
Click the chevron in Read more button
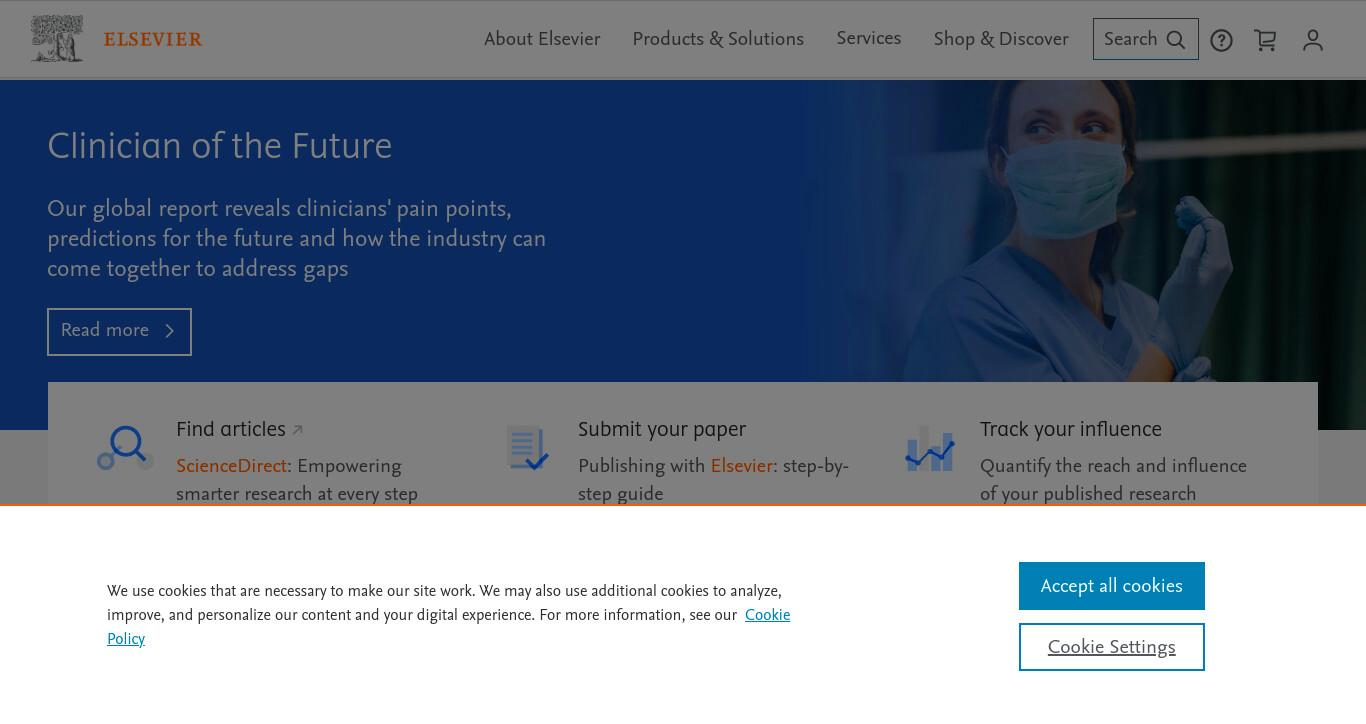(169, 331)
